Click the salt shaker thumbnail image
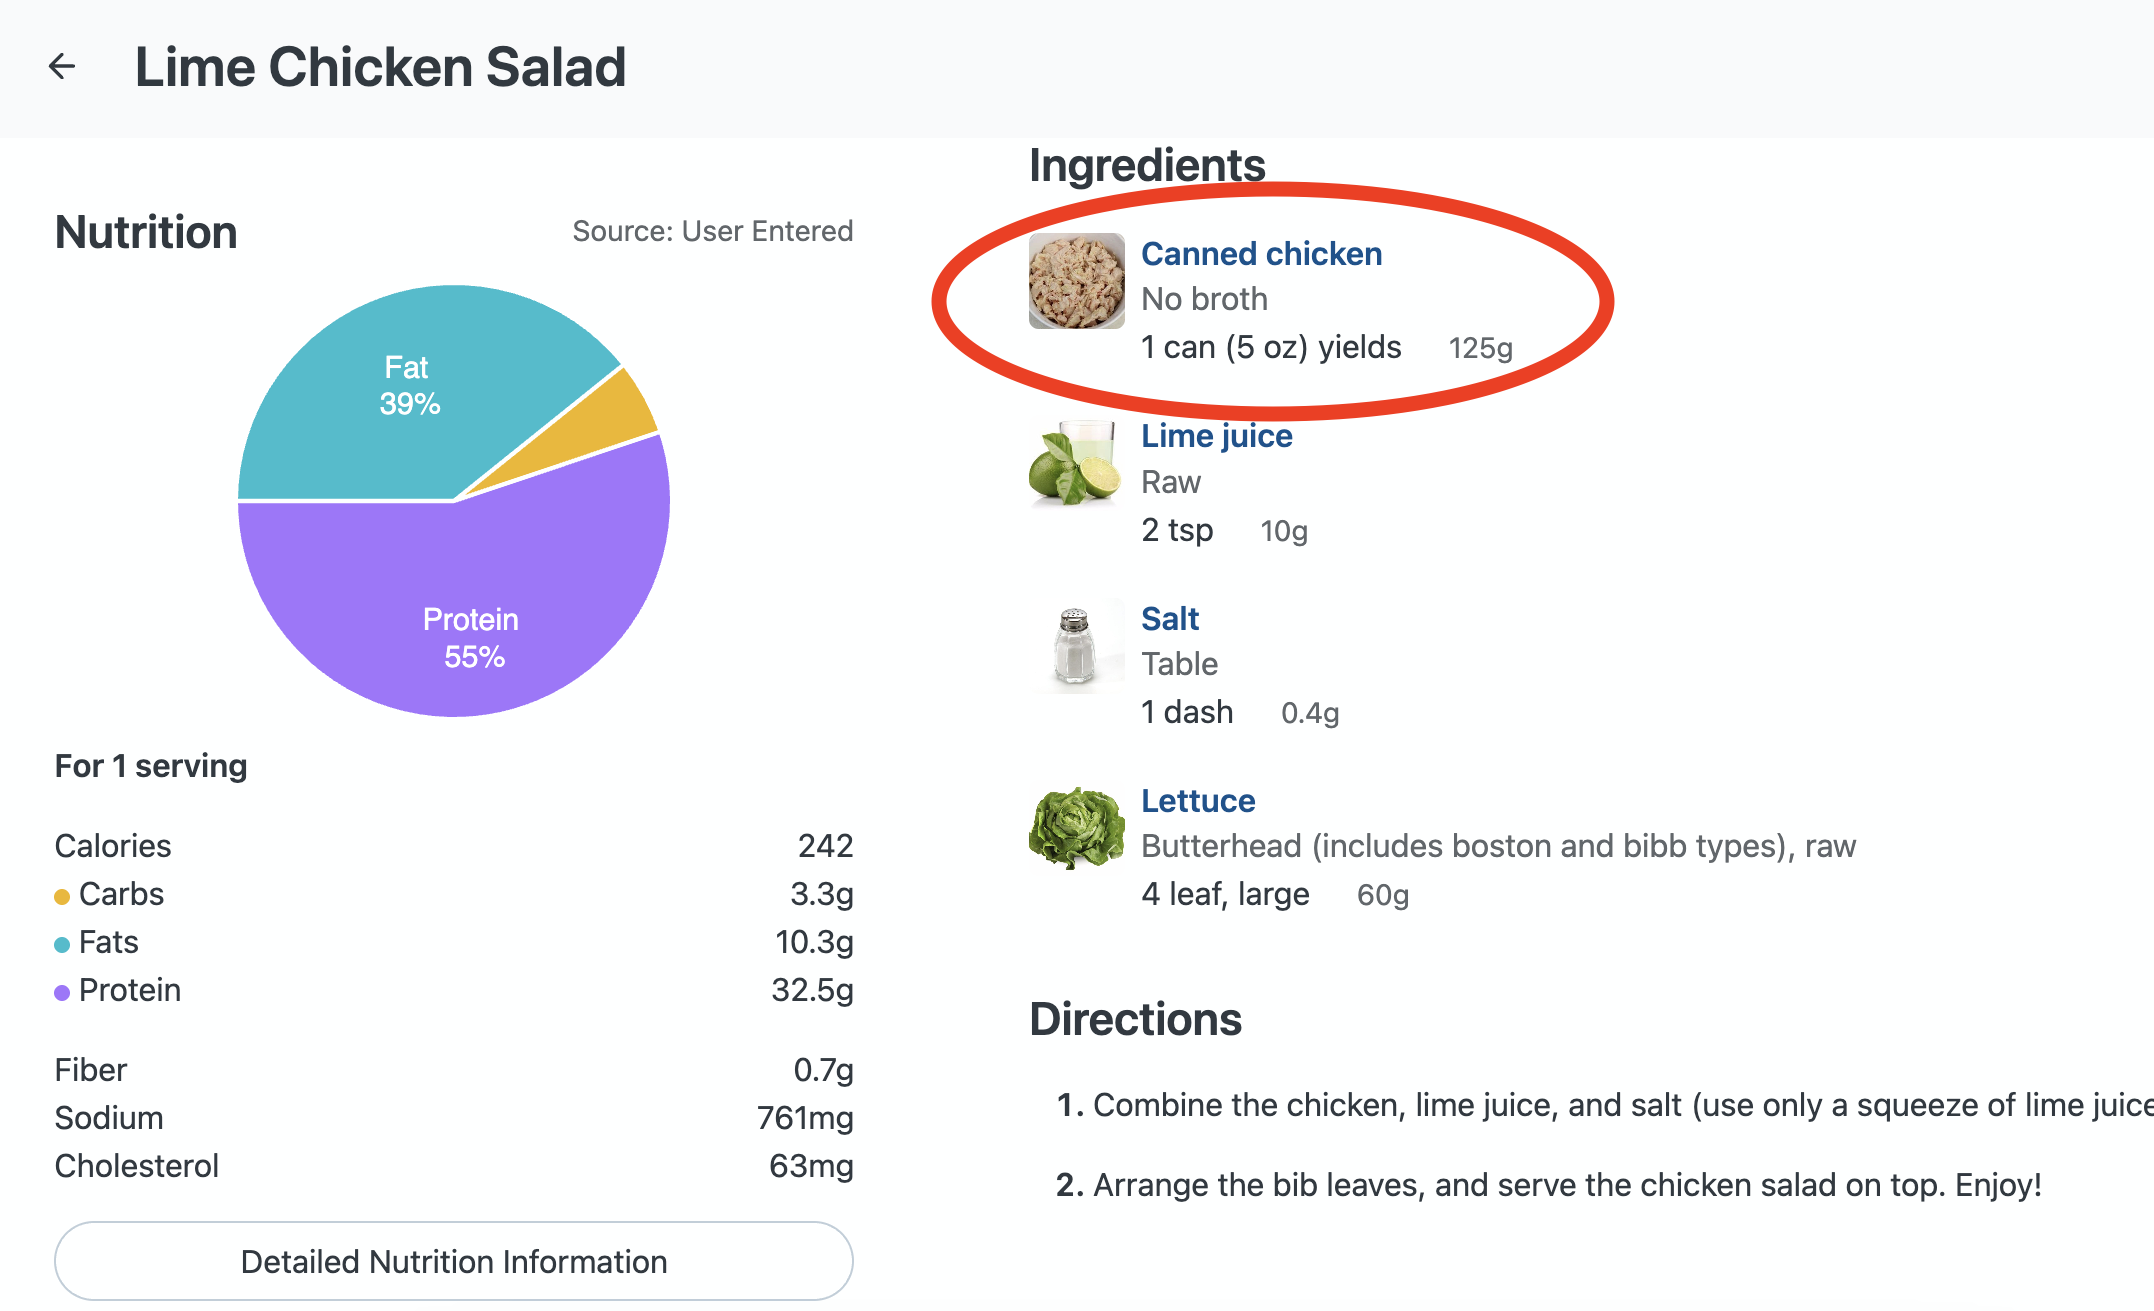The height and width of the screenshot is (1311, 2154). tap(1076, 647)
